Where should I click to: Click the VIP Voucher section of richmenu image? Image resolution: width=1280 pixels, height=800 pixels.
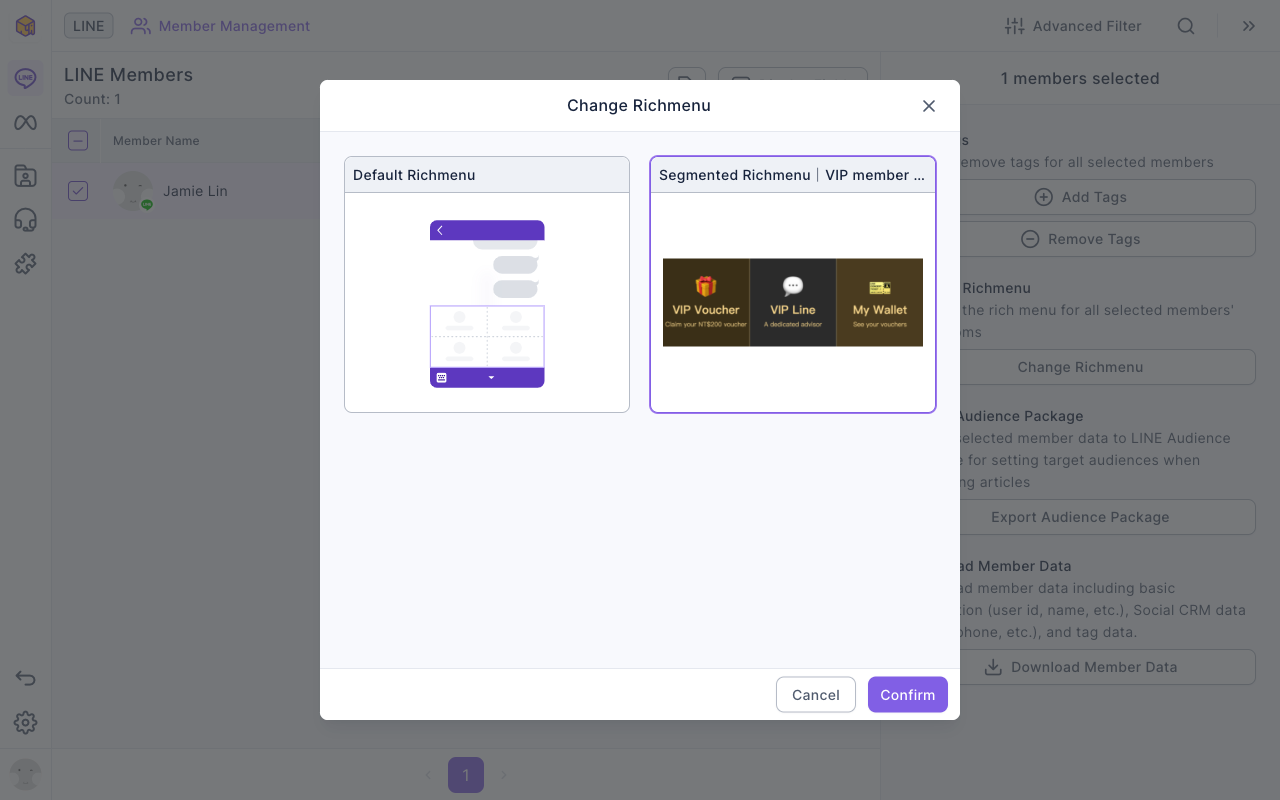tap(706, 303)
